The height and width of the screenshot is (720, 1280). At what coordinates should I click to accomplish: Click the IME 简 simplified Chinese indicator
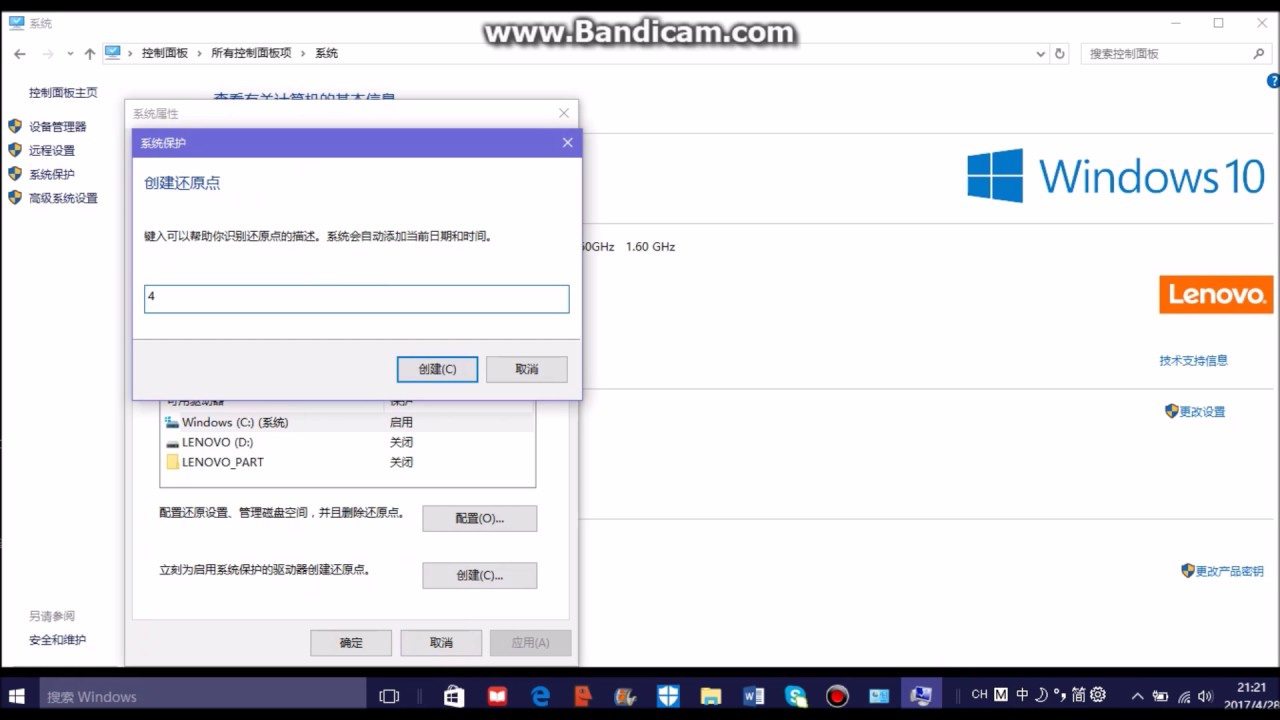[x=1078, y=695]
